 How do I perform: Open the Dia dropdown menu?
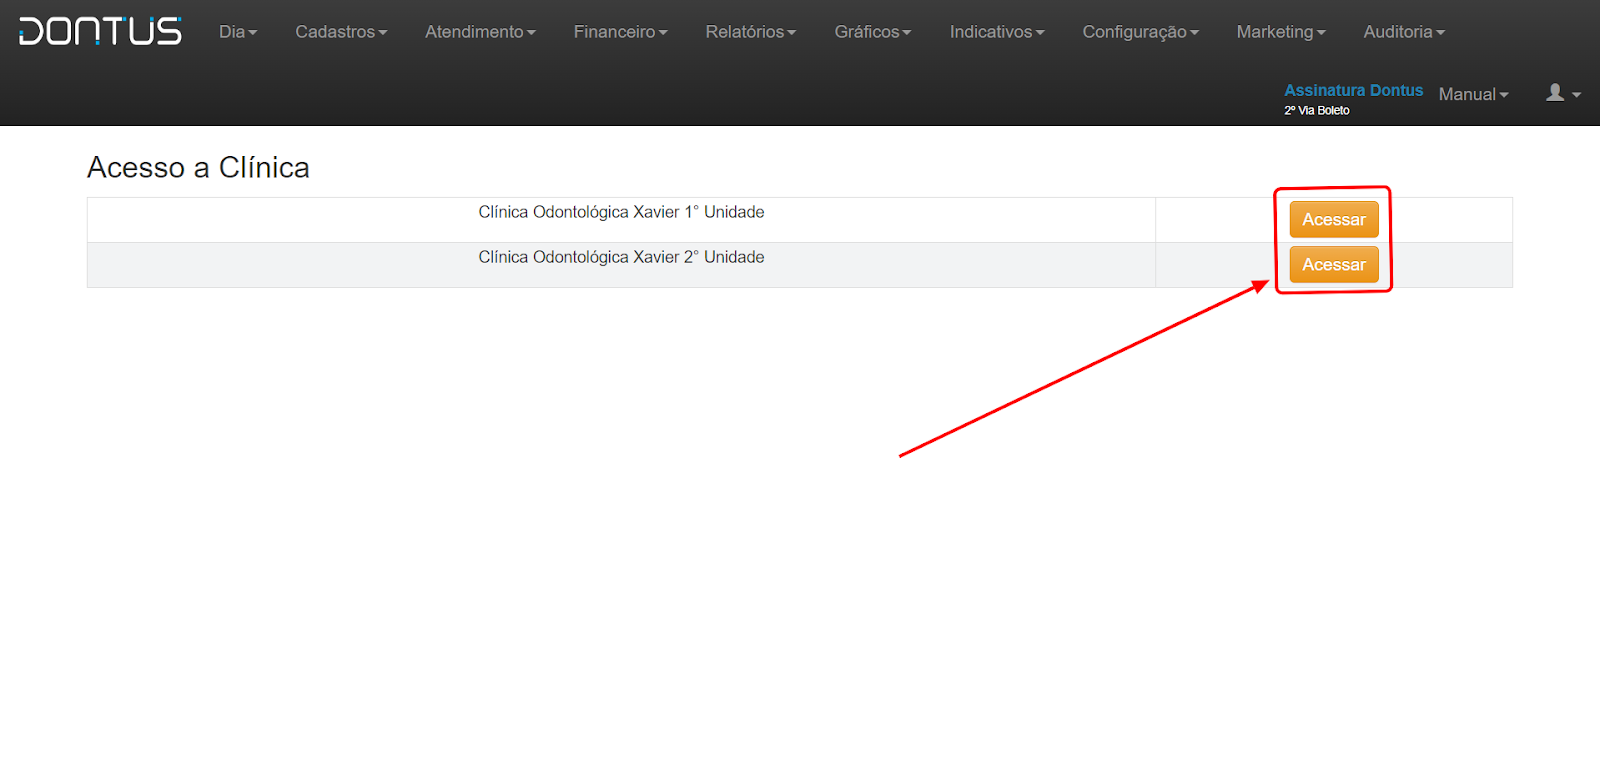tap(238, 32)
